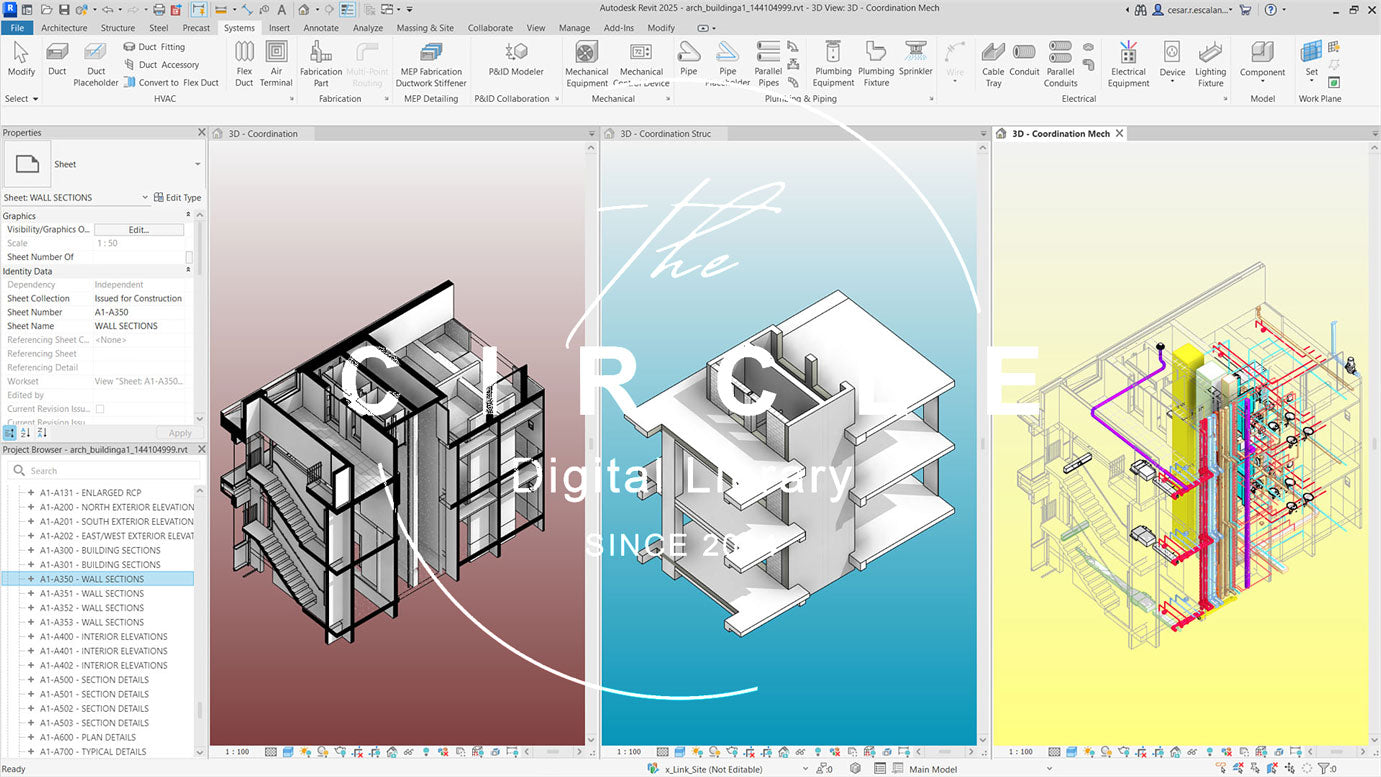Select the Parallel Pipes tool
This screenshot has height=777, width=1381.
point(768,64)
